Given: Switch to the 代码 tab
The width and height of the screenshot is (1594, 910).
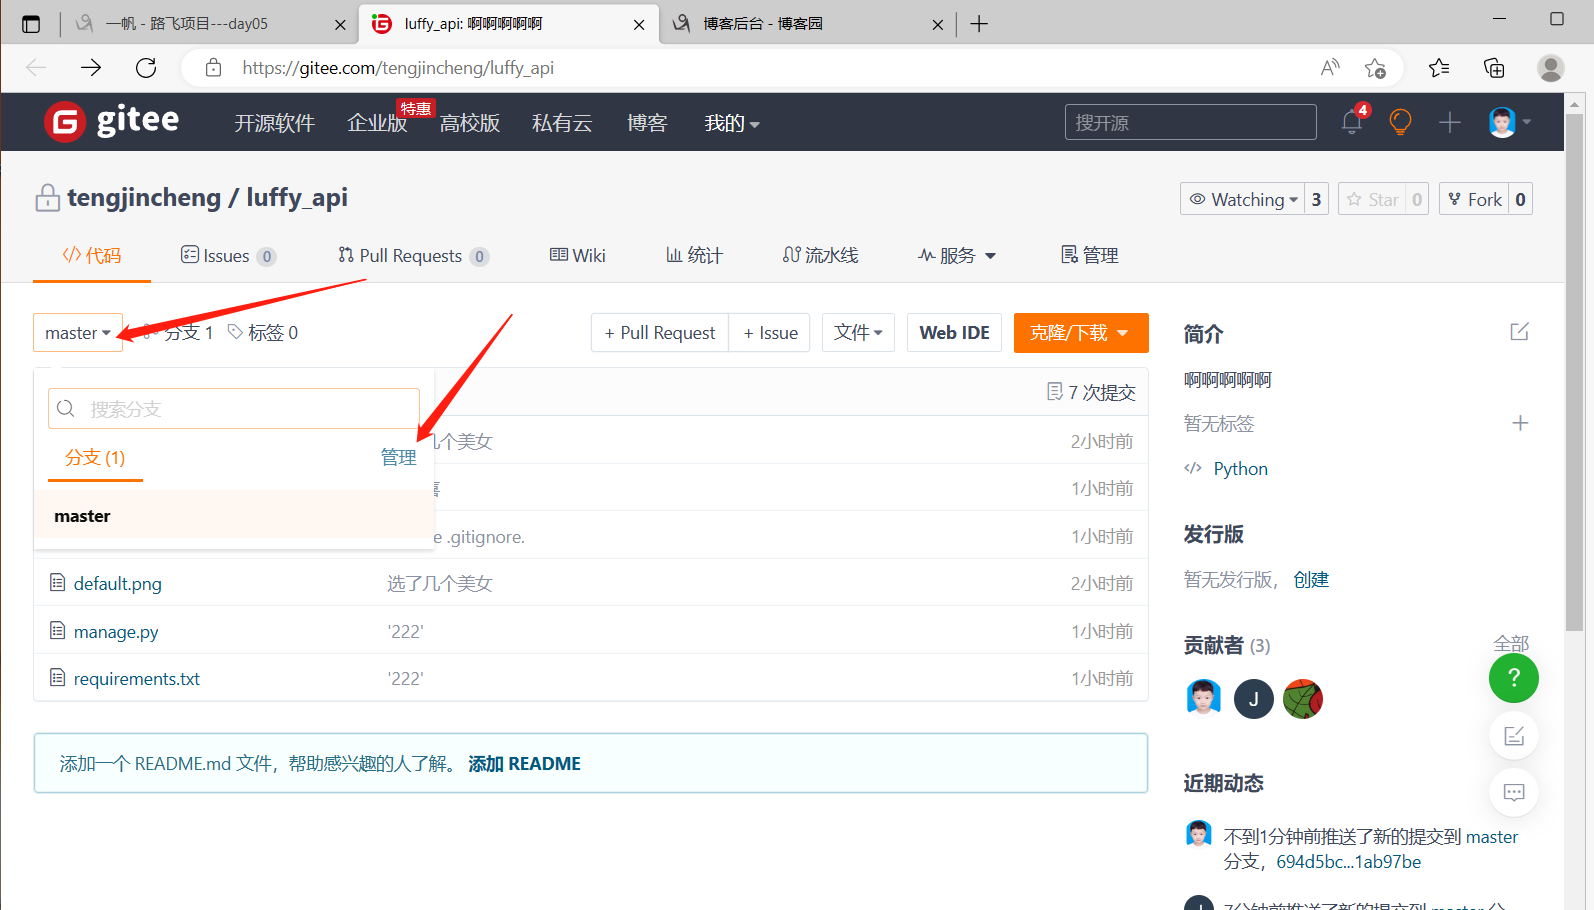Looking at the screenshot, I should point(92,256).
